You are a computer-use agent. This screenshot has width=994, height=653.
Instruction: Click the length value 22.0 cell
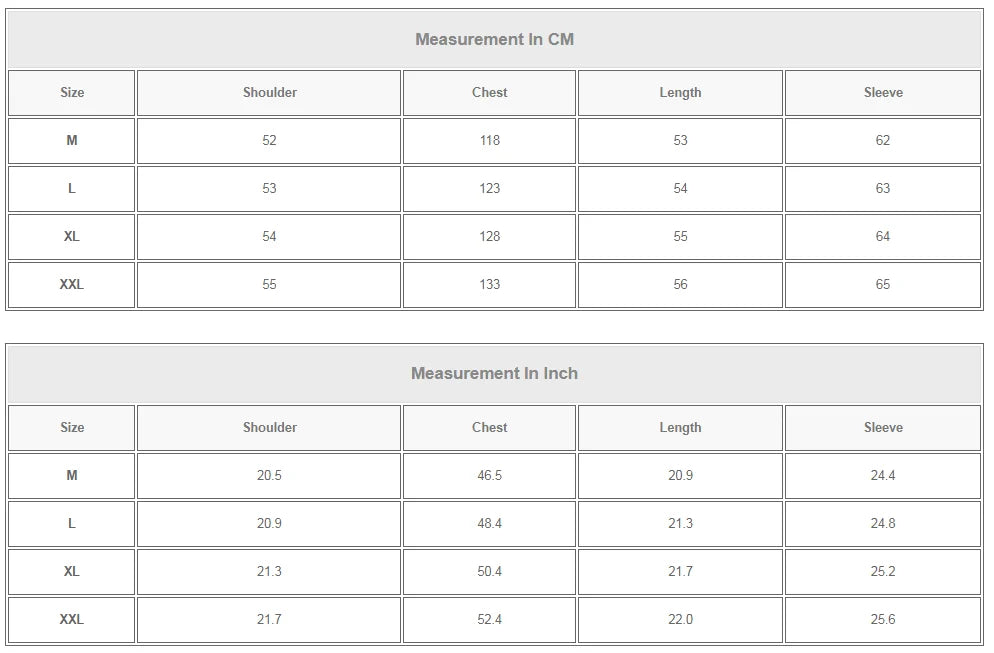click(680, 620)
